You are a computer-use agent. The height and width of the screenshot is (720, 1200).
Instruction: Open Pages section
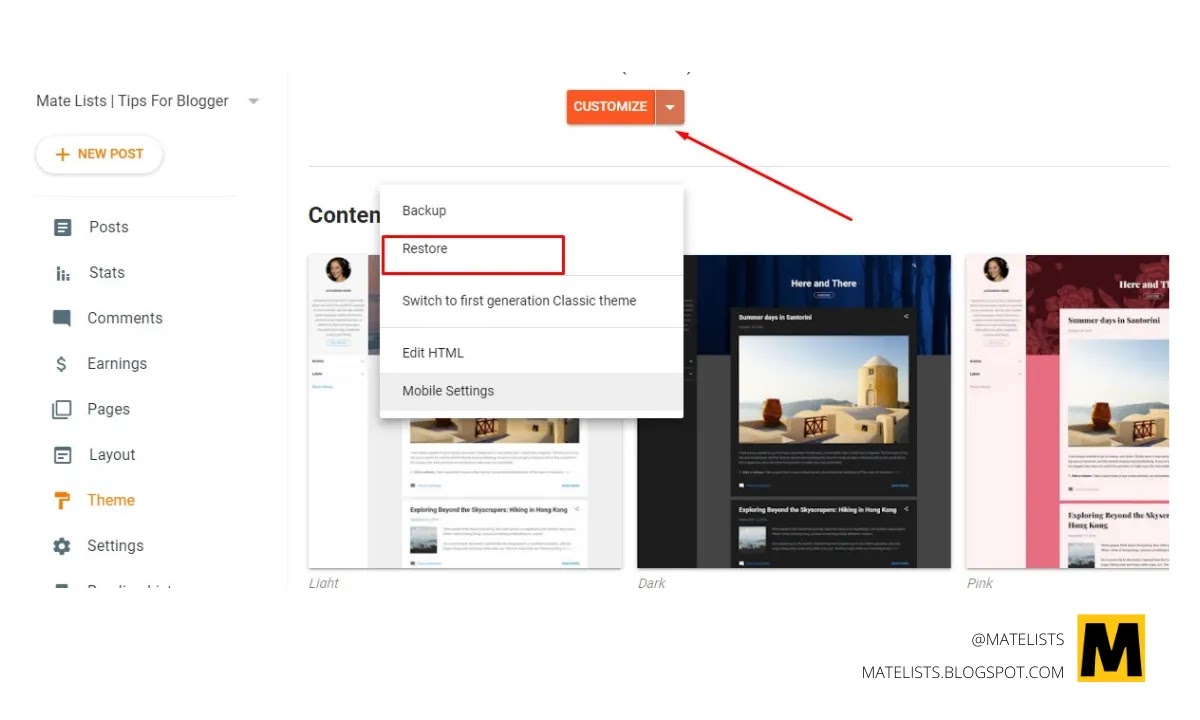[109, 409]
